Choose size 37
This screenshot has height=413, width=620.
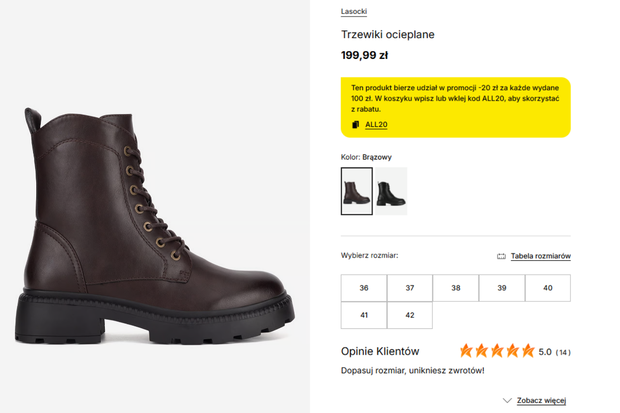[410, 288]
